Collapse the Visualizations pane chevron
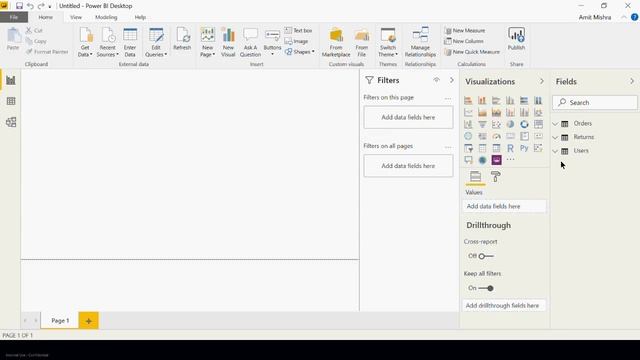The height and width of the screenshot is (360, 640). [x=542, y=81]
